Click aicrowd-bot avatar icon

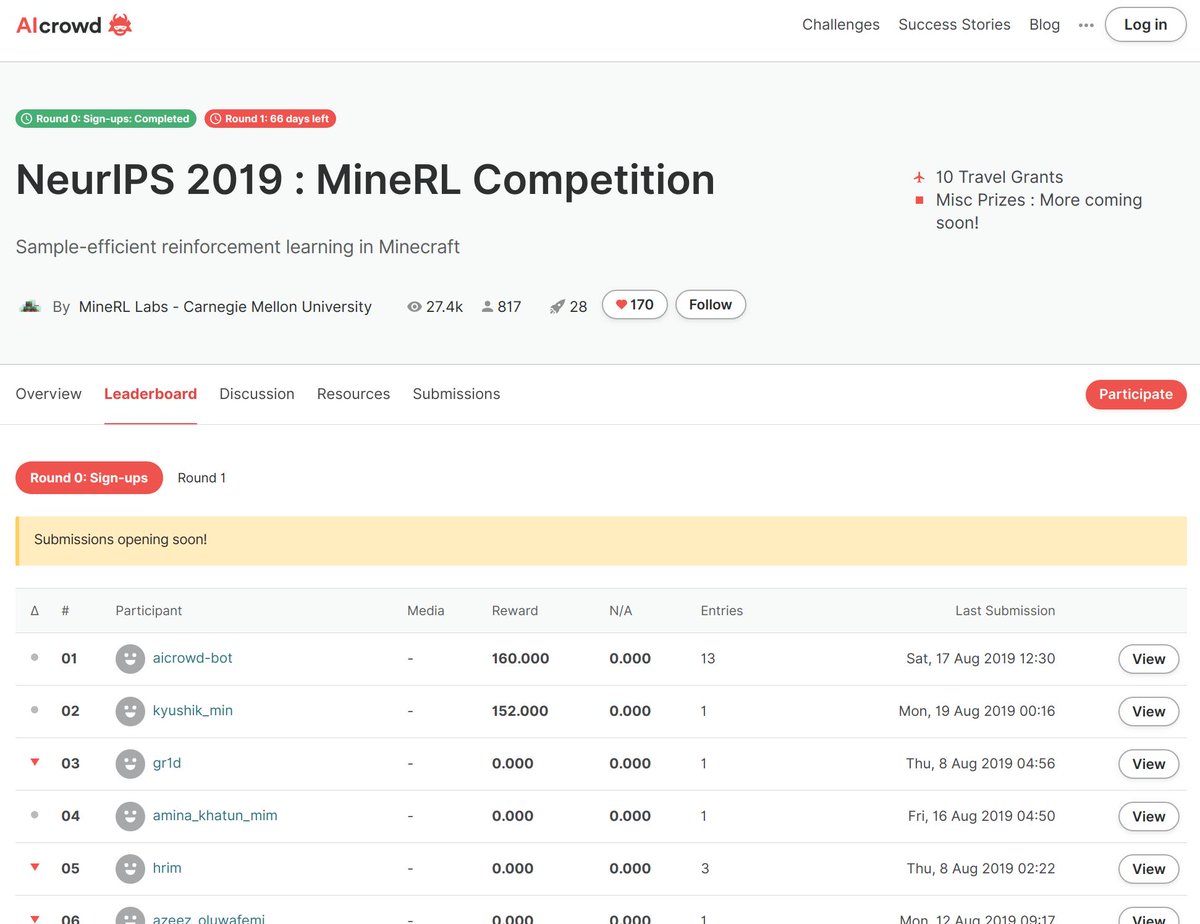(x=130, y=659)
